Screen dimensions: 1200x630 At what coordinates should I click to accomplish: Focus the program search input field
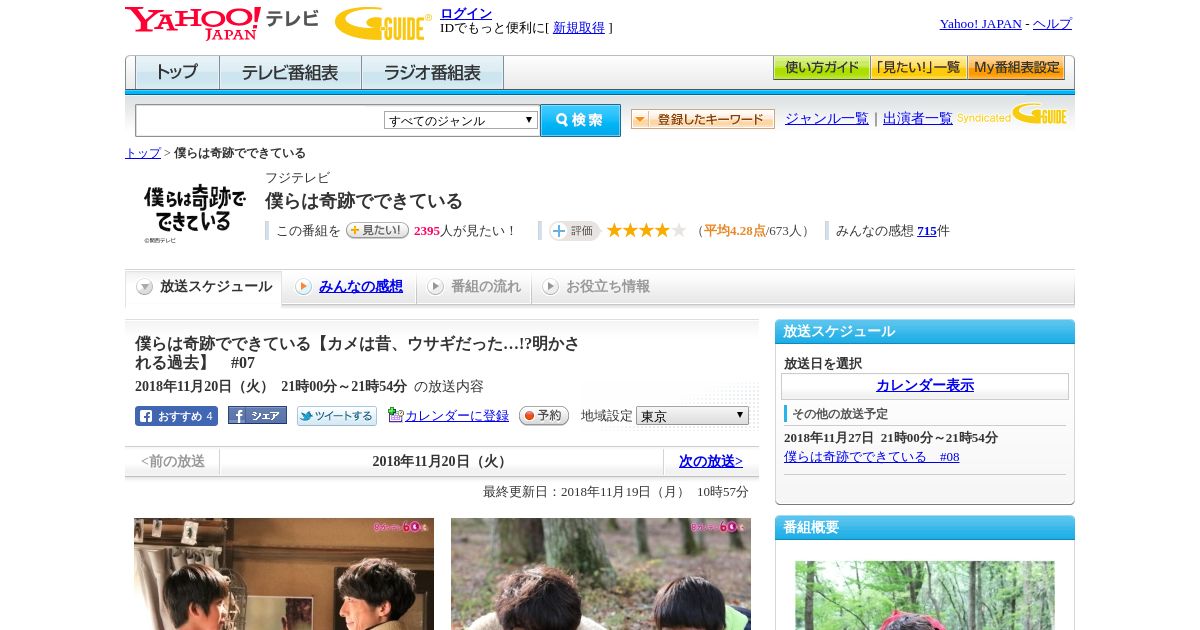(x=260, y=120)
